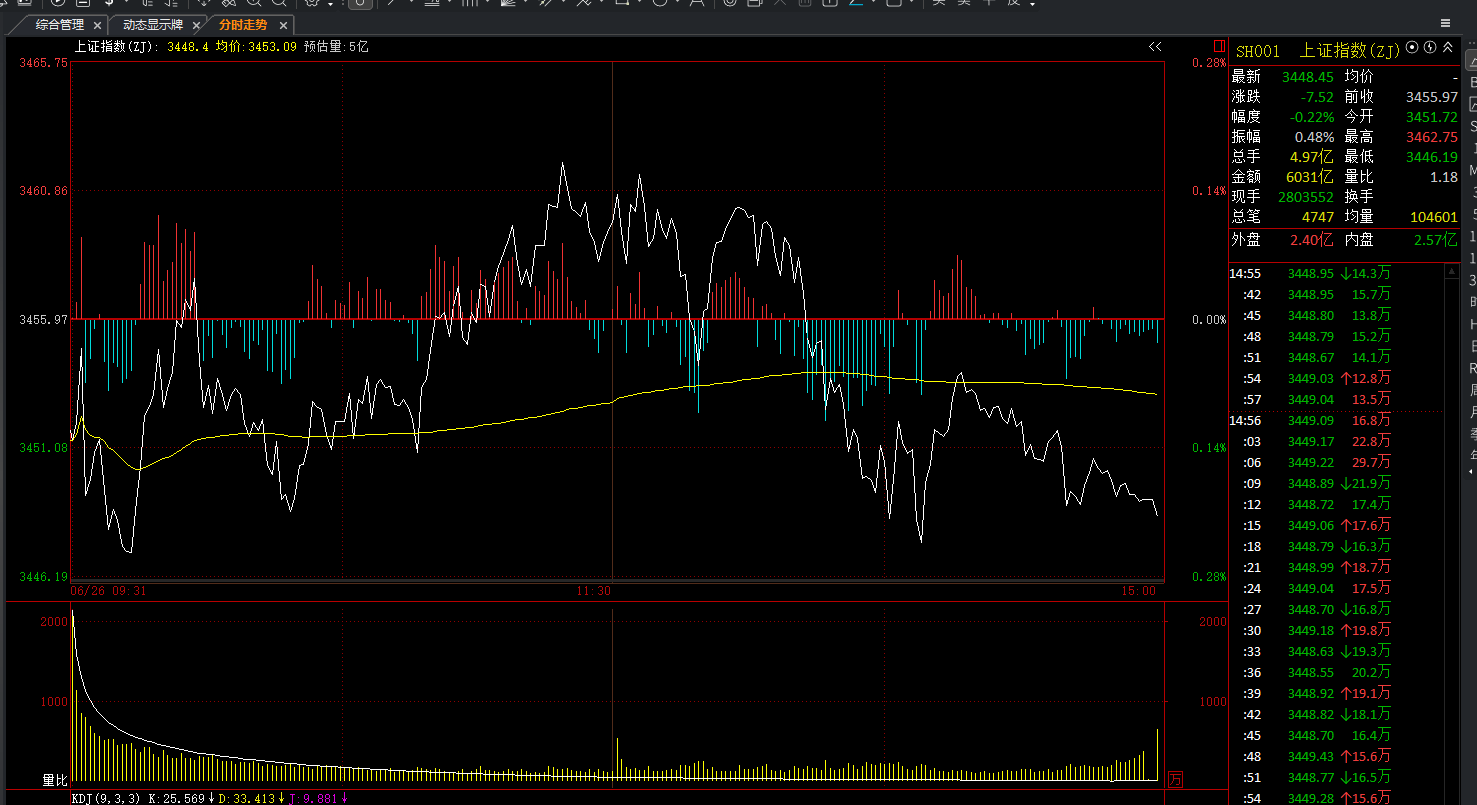Click the 3465.75 top price axis label
The image size is (1477, 805).
click(44, 62)
